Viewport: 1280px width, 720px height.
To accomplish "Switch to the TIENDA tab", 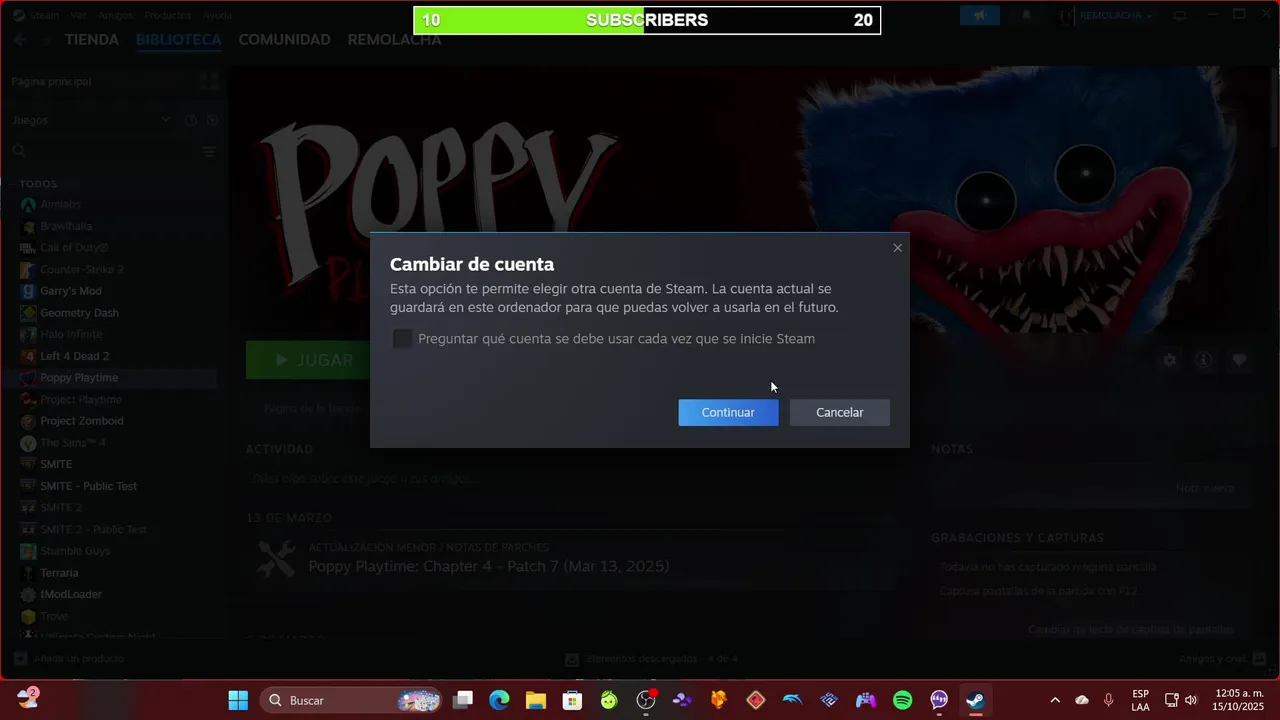I will [92, 40].
